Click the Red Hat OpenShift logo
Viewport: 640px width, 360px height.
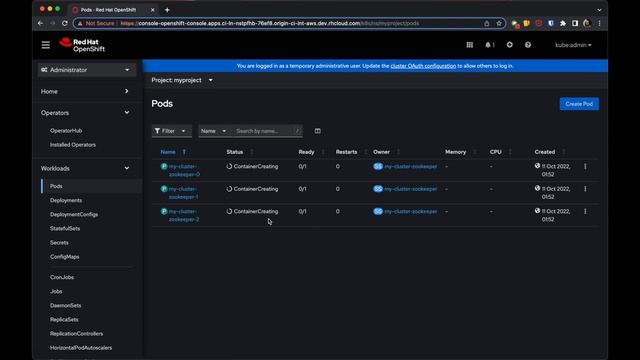click(x=82, y=45)
